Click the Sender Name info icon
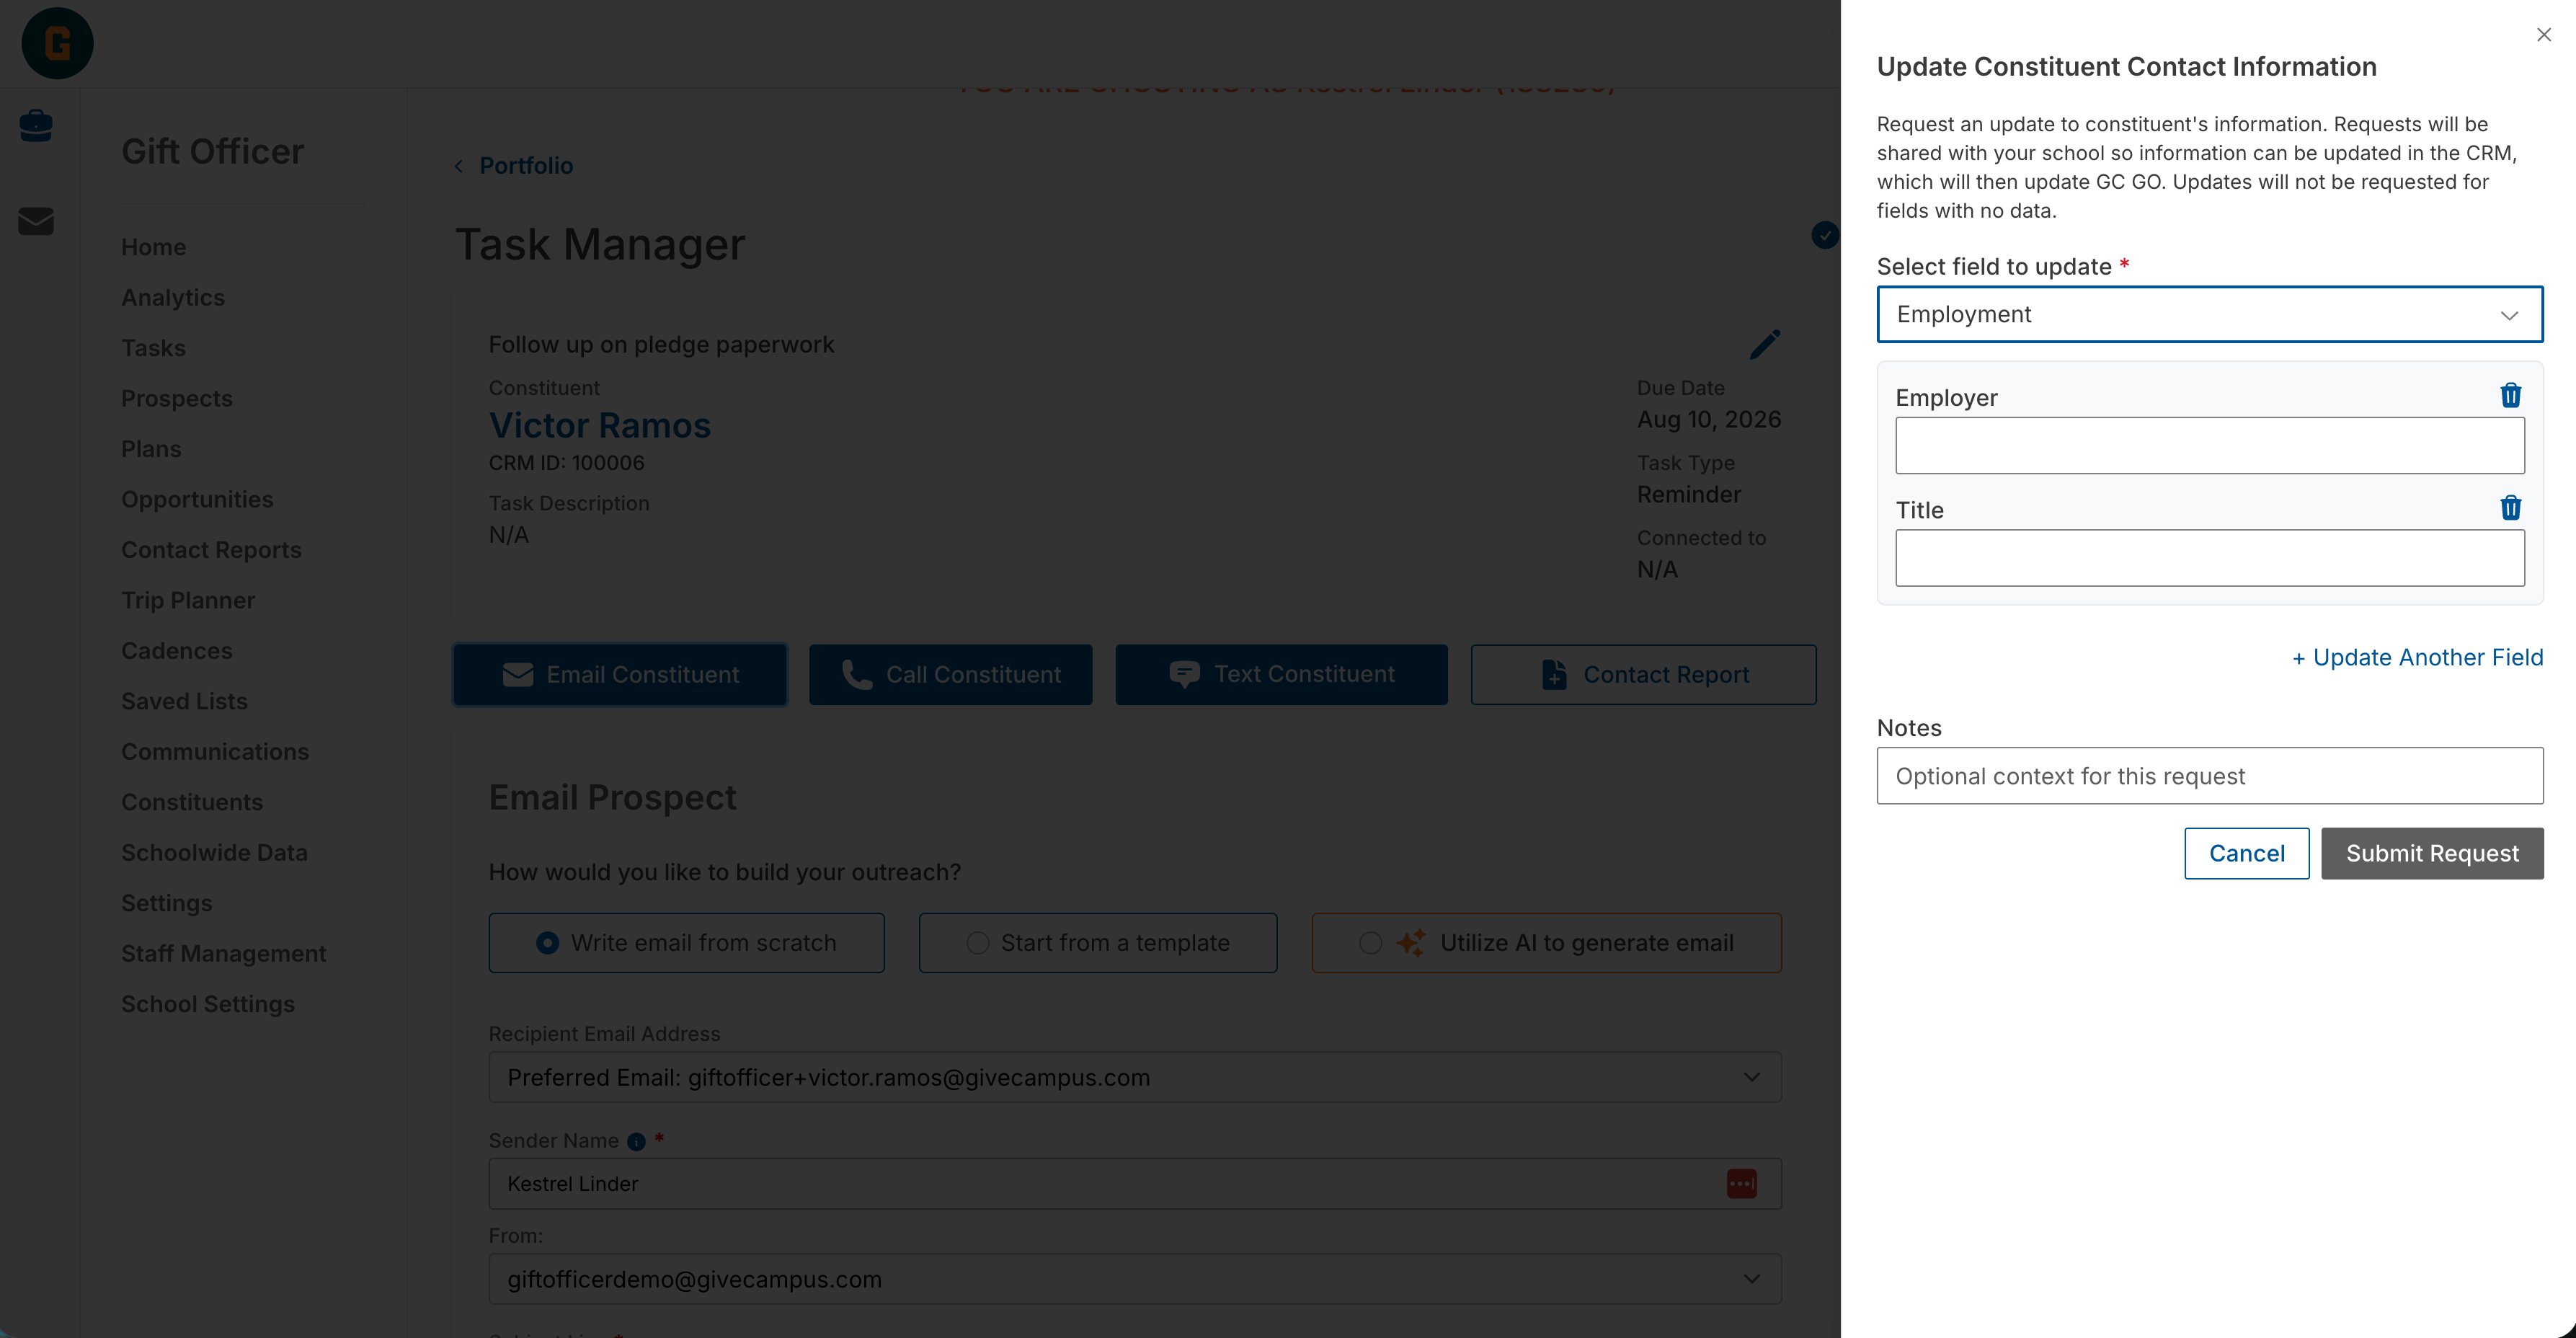The height and width of the screenshot is (1338, 2576). click(636, 1141)
